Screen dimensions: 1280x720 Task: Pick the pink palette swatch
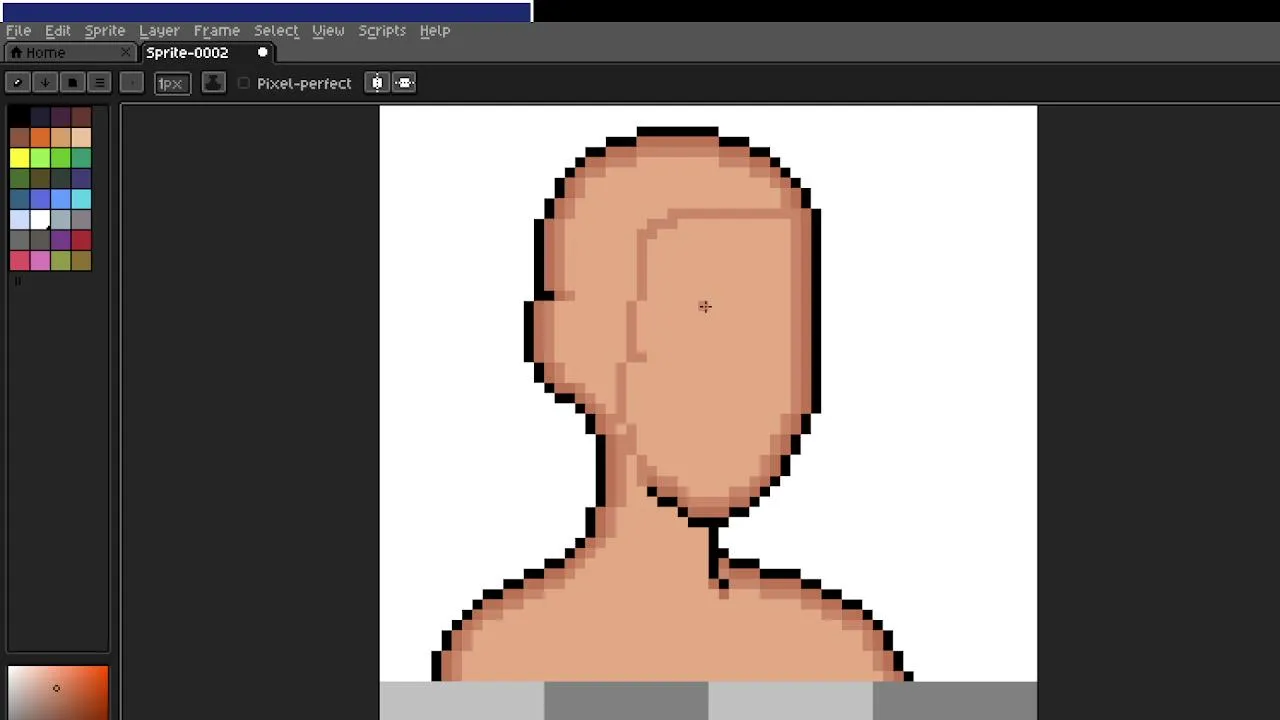pos(40,261)
